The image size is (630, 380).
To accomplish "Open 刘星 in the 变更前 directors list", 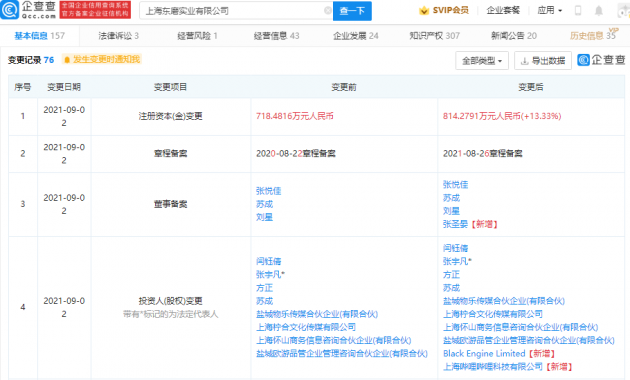I will pyautogui.click(x=264, y=217).
